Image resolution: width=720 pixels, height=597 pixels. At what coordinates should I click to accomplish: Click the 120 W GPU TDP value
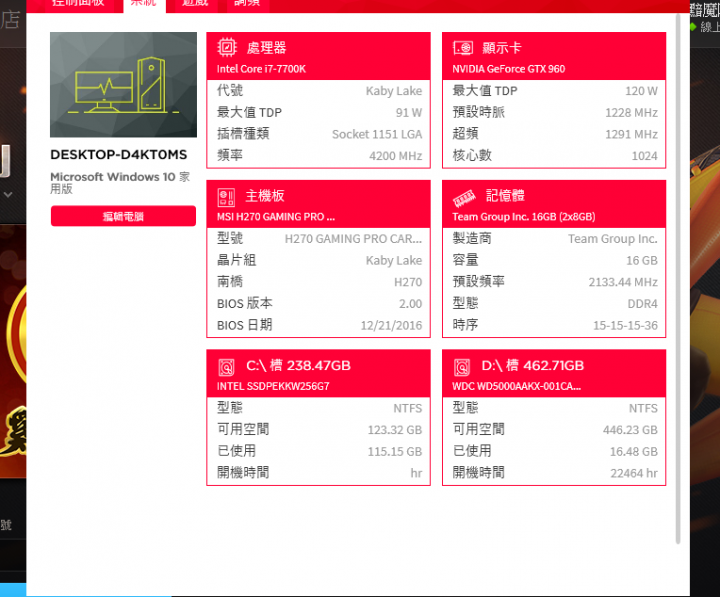click(641, 91)
